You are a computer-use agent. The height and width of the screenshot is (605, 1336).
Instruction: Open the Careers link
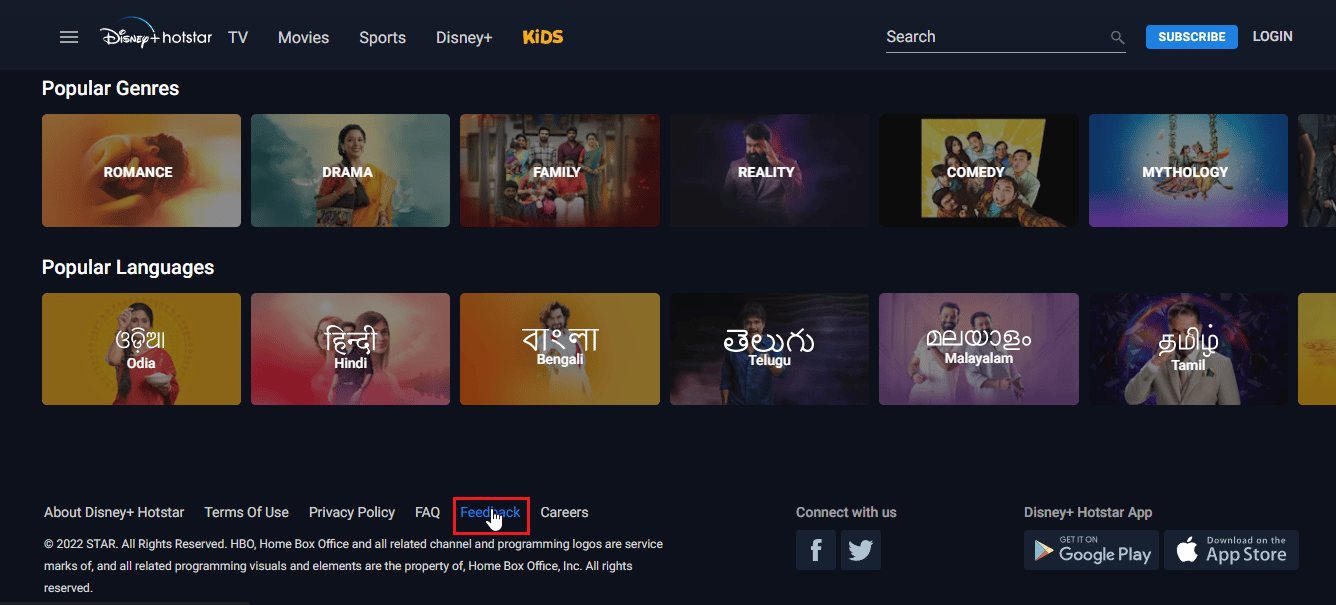[564, 512]
